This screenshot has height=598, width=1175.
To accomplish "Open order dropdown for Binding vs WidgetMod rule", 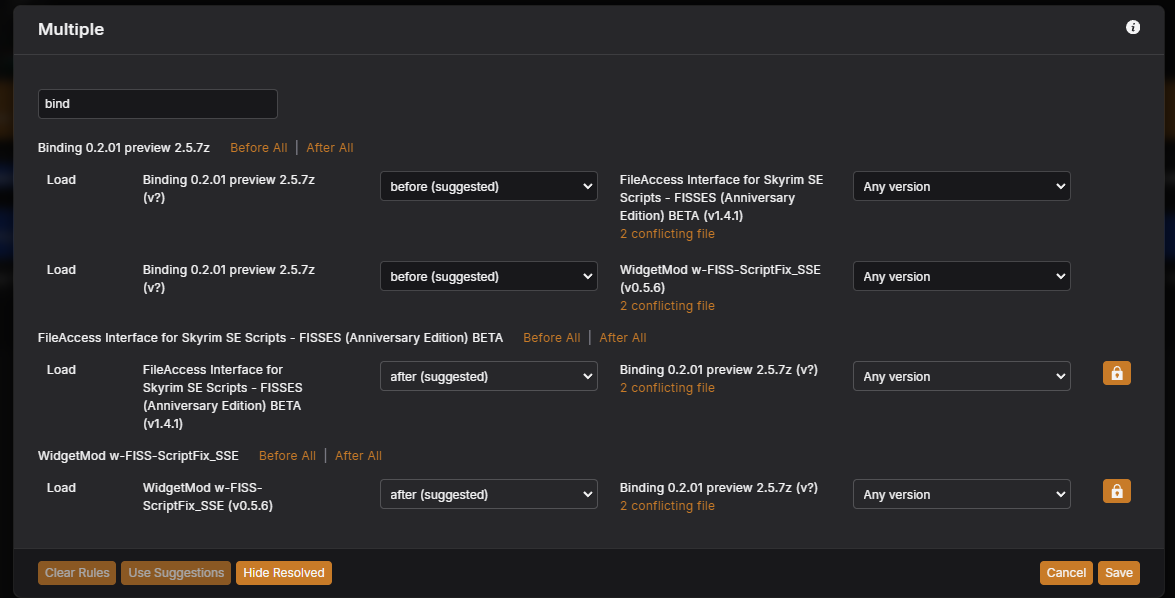I will pos(489,277).
